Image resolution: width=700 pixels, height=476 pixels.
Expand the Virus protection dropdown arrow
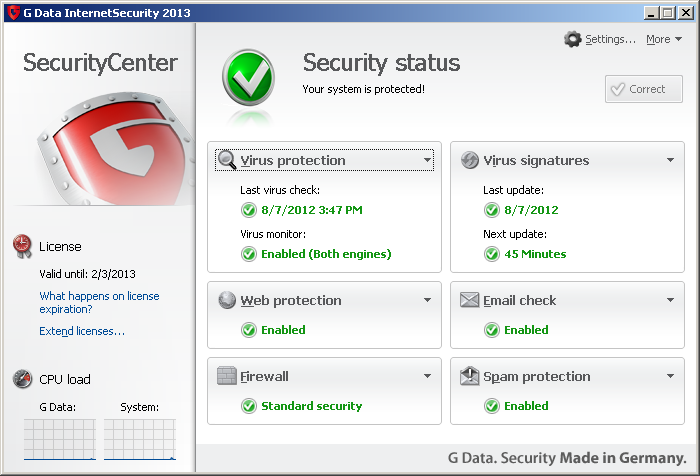click(x=427, y=160)
